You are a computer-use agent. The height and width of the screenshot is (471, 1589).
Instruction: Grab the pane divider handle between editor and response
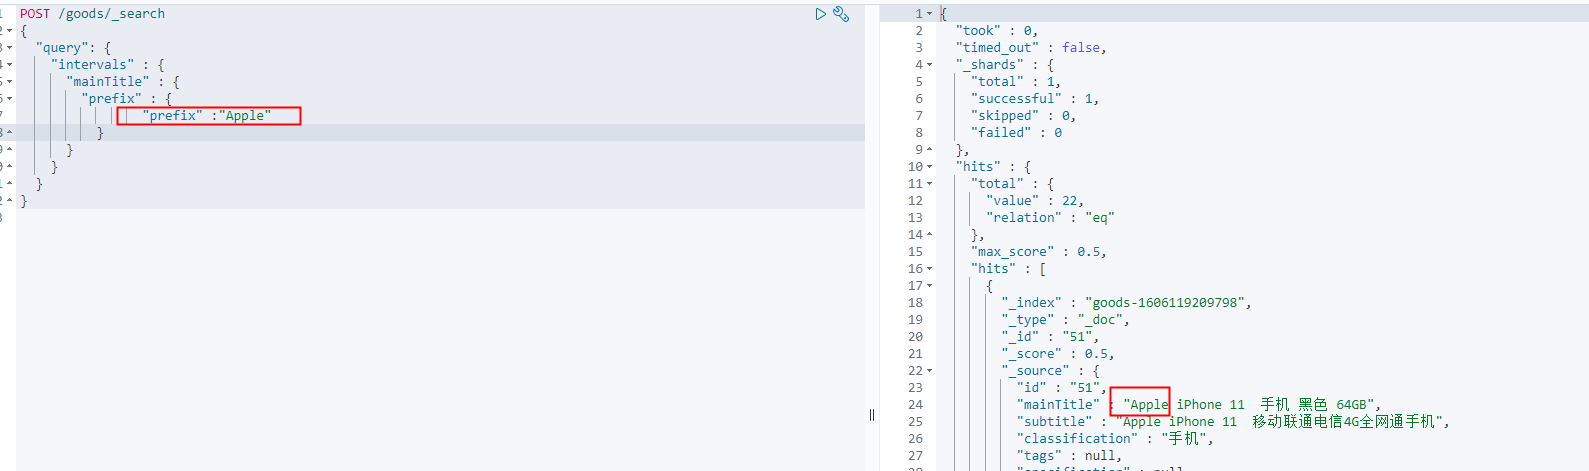click(872, 415)
